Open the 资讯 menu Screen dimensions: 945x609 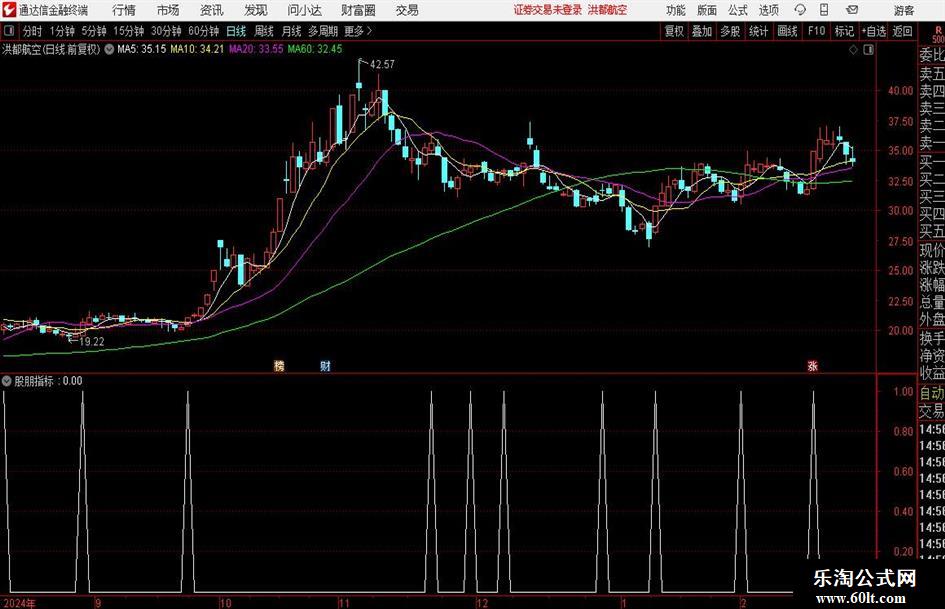tap(212, 10)
